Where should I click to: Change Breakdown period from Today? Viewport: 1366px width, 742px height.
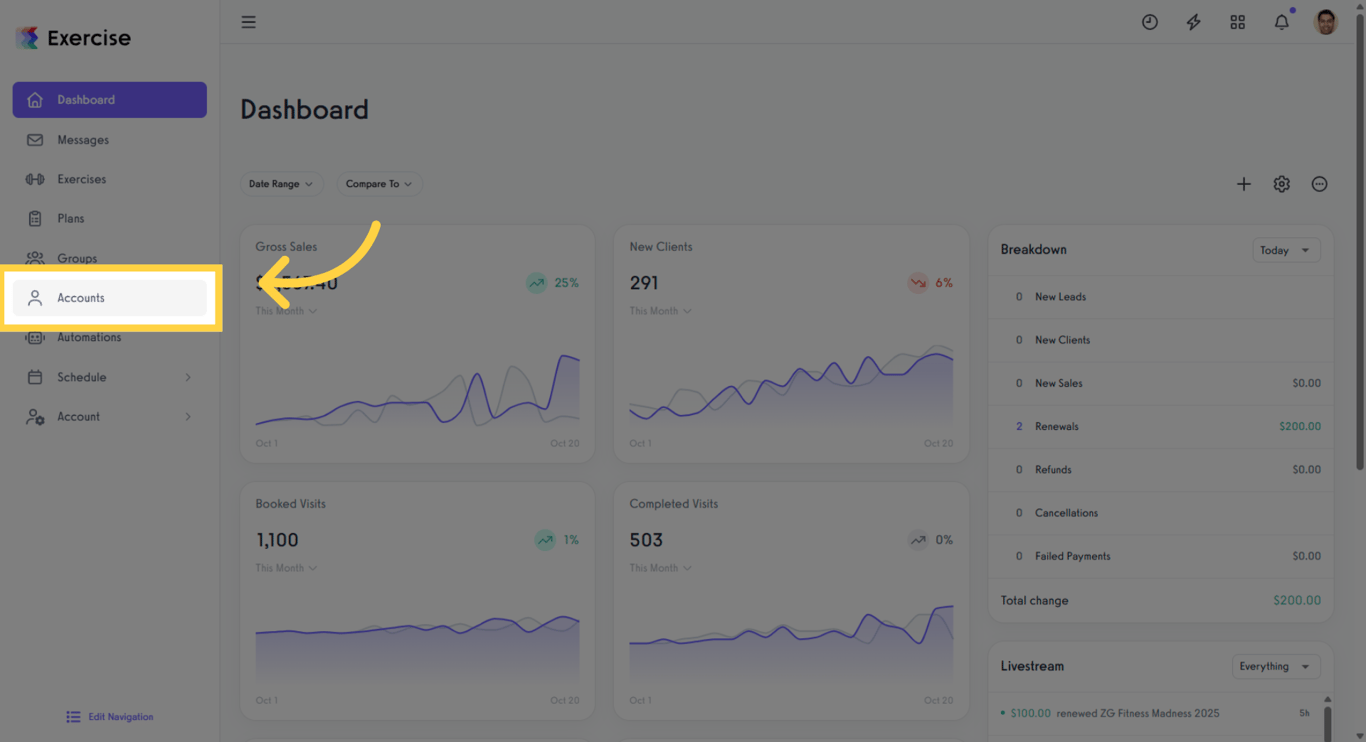pos(1286,250)
